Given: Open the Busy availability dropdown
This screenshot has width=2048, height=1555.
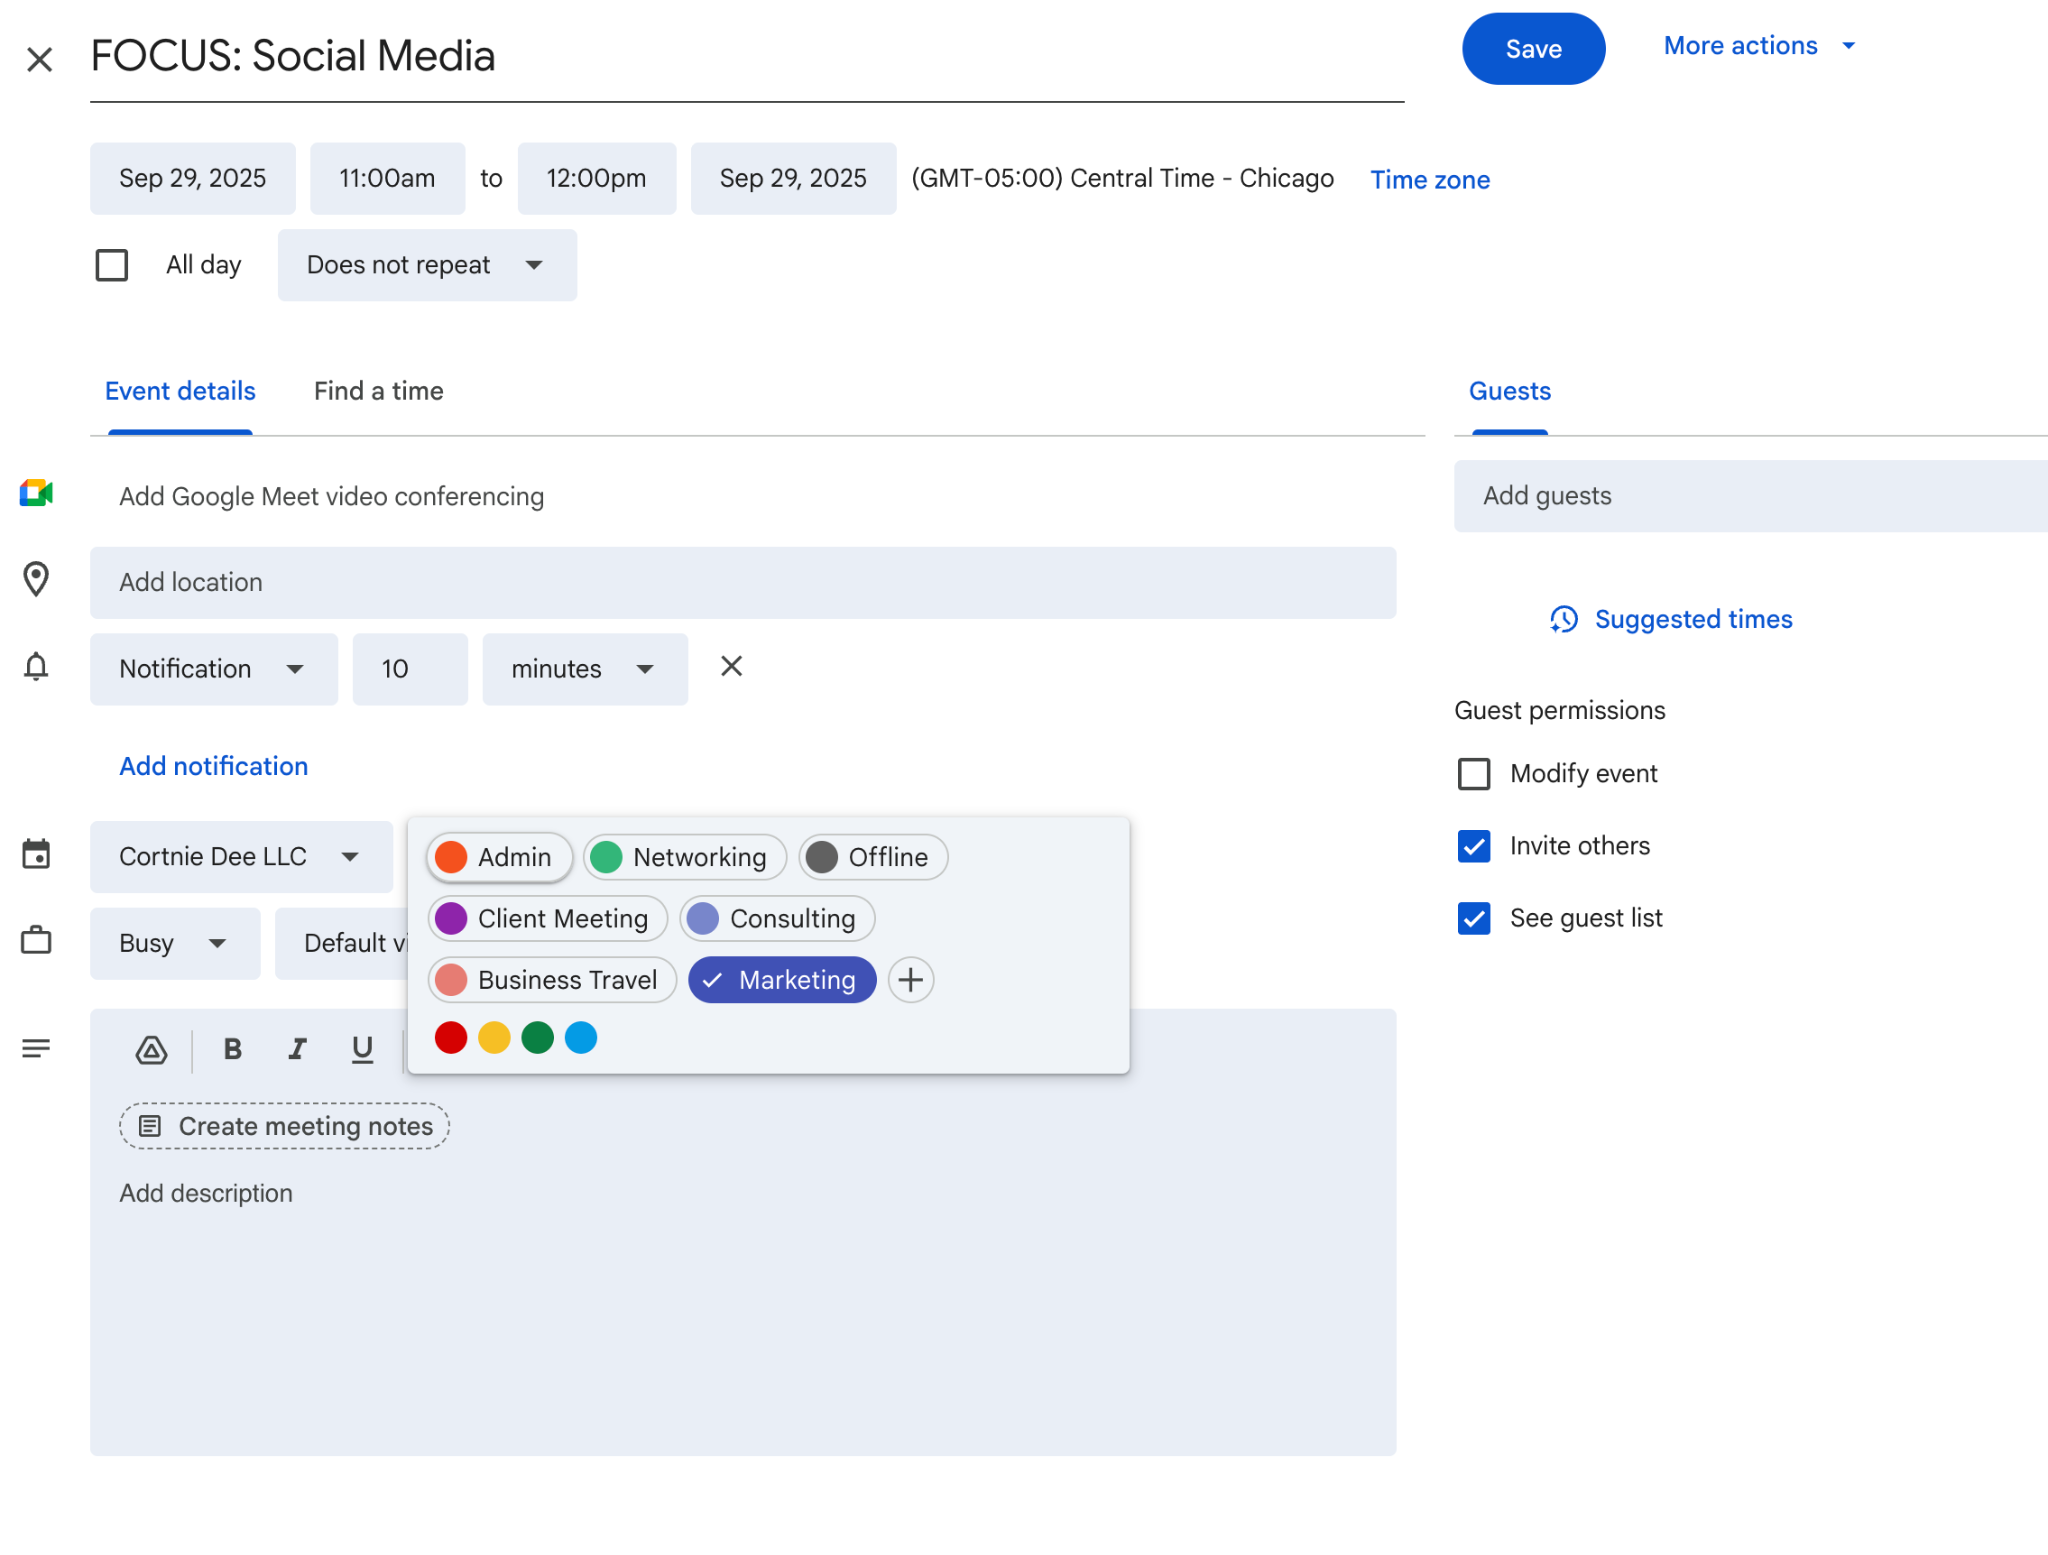Looking at the screenshot, I should (x=174, y=943).
